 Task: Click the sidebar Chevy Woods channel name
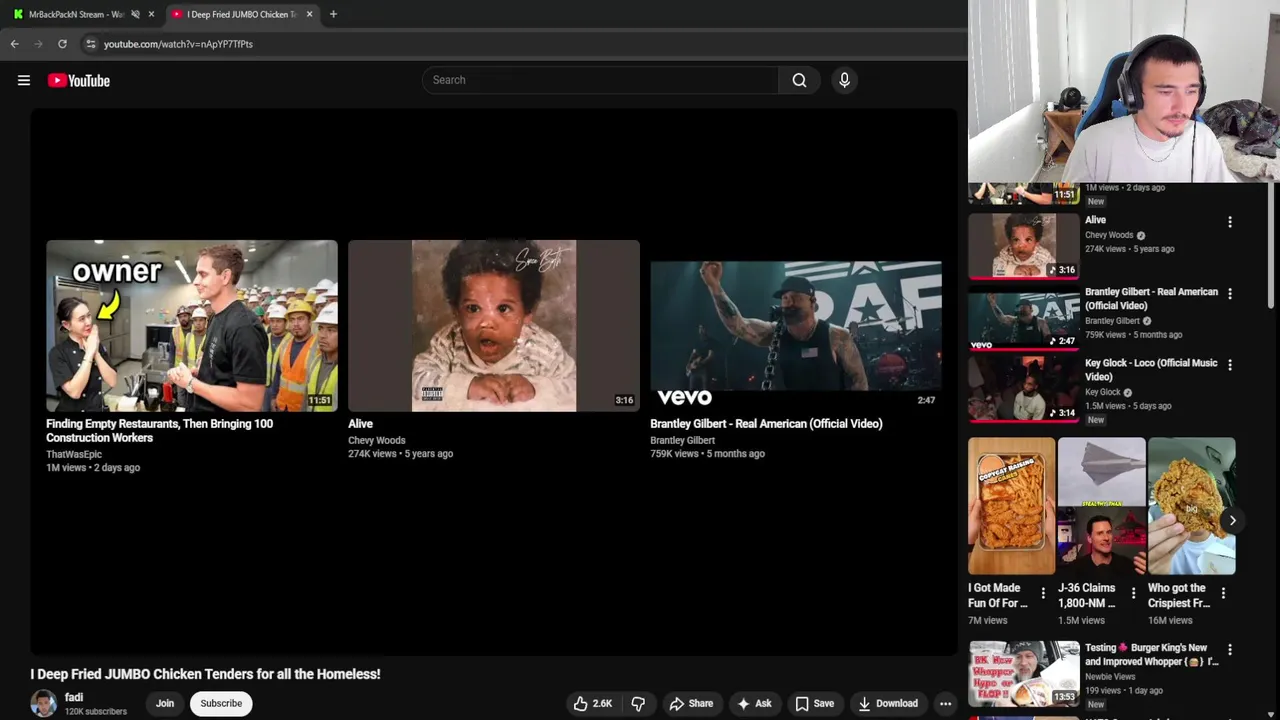pyautogui.click(x=1109, y=235)
